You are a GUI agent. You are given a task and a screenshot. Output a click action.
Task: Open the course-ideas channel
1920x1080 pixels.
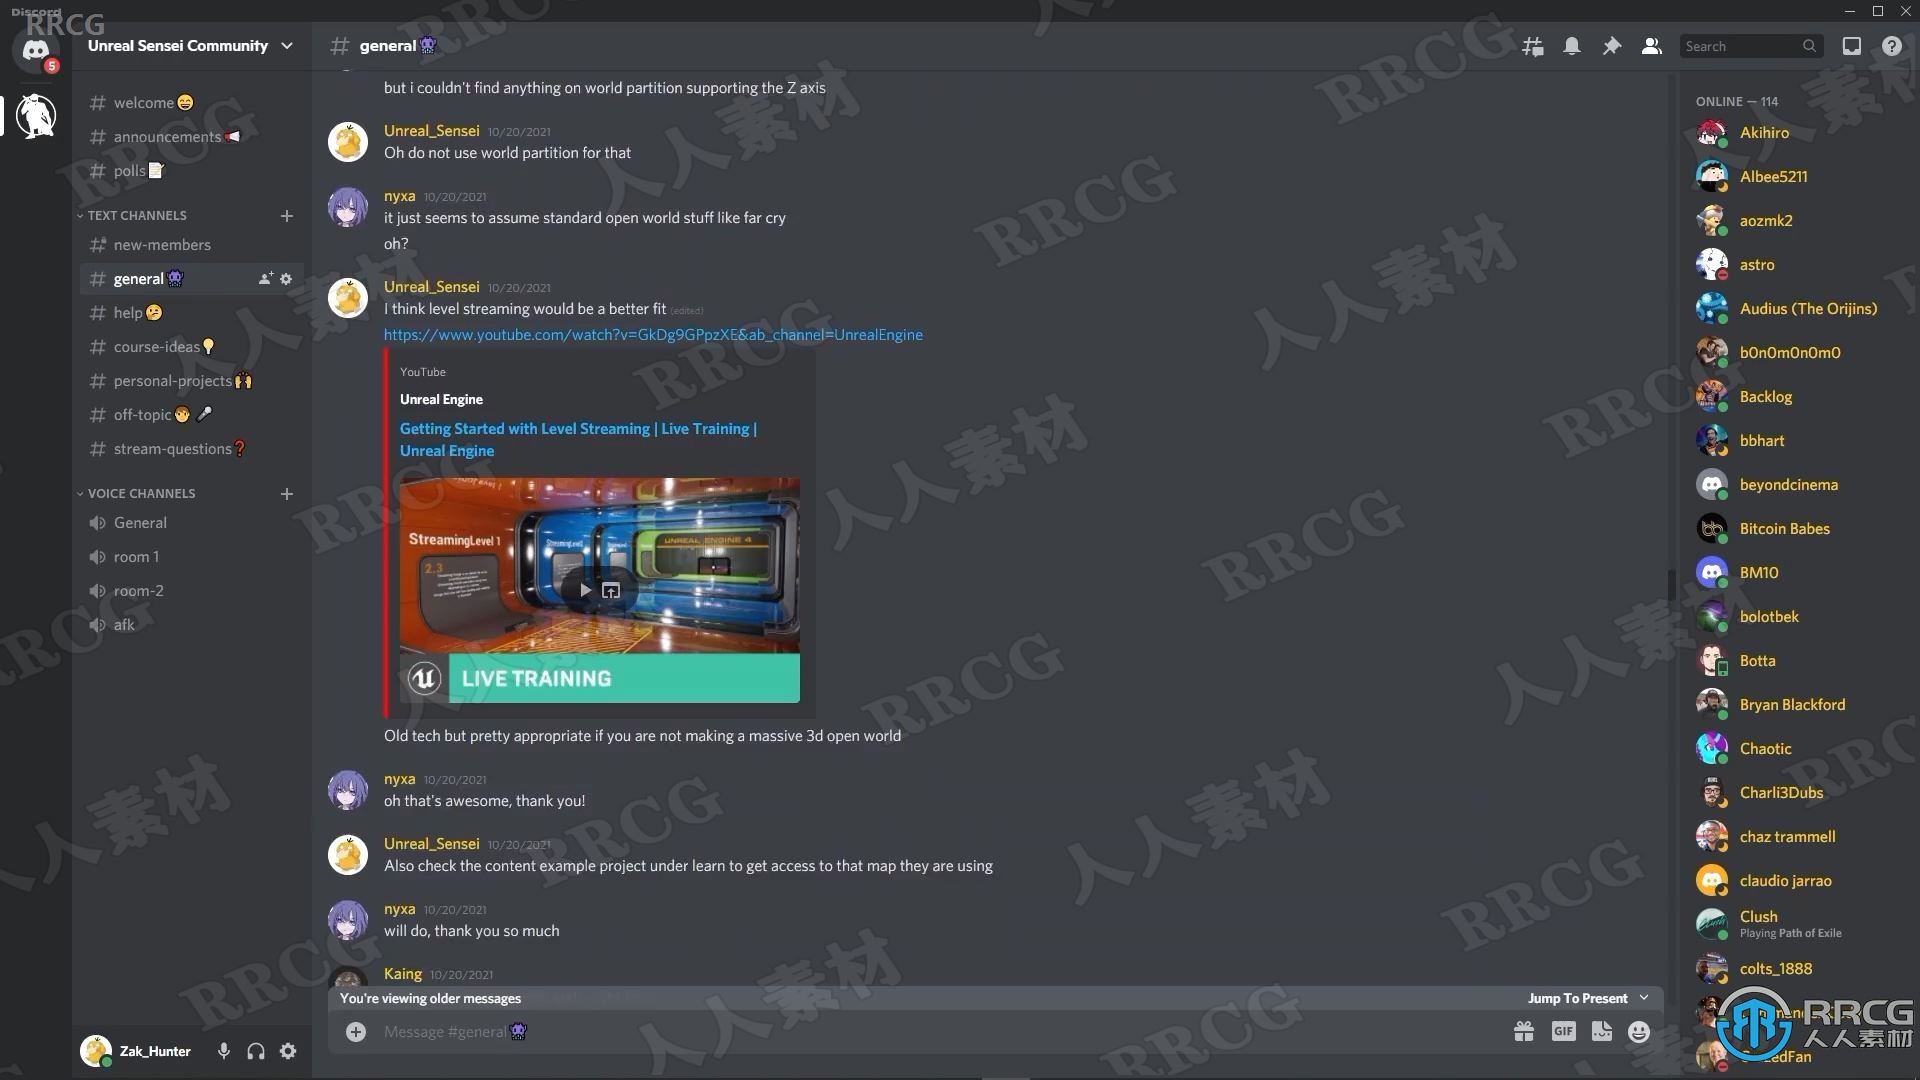pos(191,347)
